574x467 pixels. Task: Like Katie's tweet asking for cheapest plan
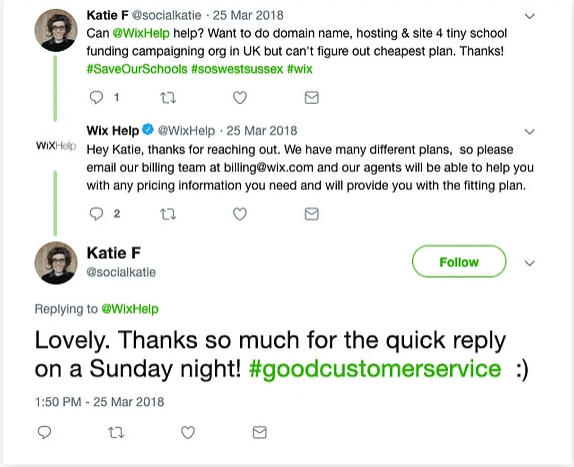coord(240,98)
